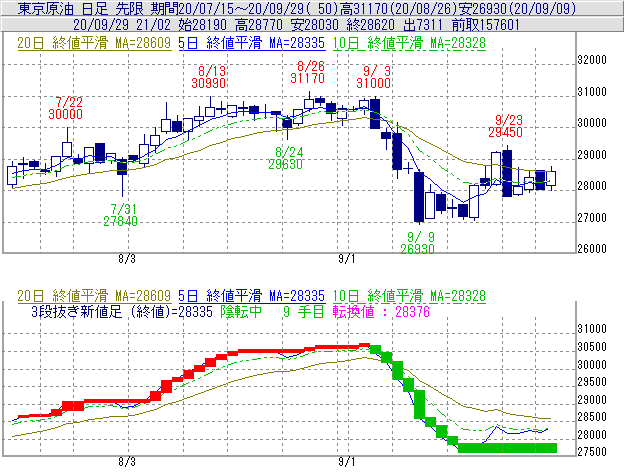Select the 20-day MA=28609 legend in the lower chart
This screenshot has height=474, width=624.
pyautogui.click(x=94, y=296)
